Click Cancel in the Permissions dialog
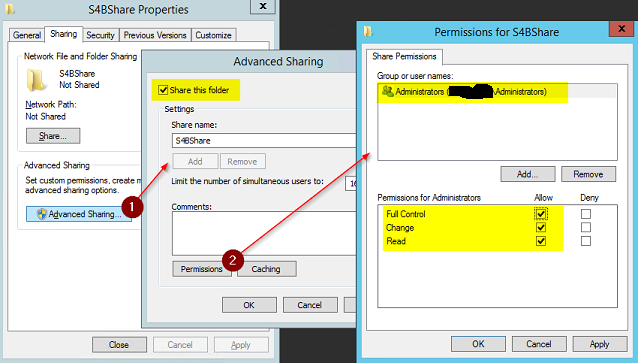The height and width of the screenshot is (363, 638). (x=539, y=344)
